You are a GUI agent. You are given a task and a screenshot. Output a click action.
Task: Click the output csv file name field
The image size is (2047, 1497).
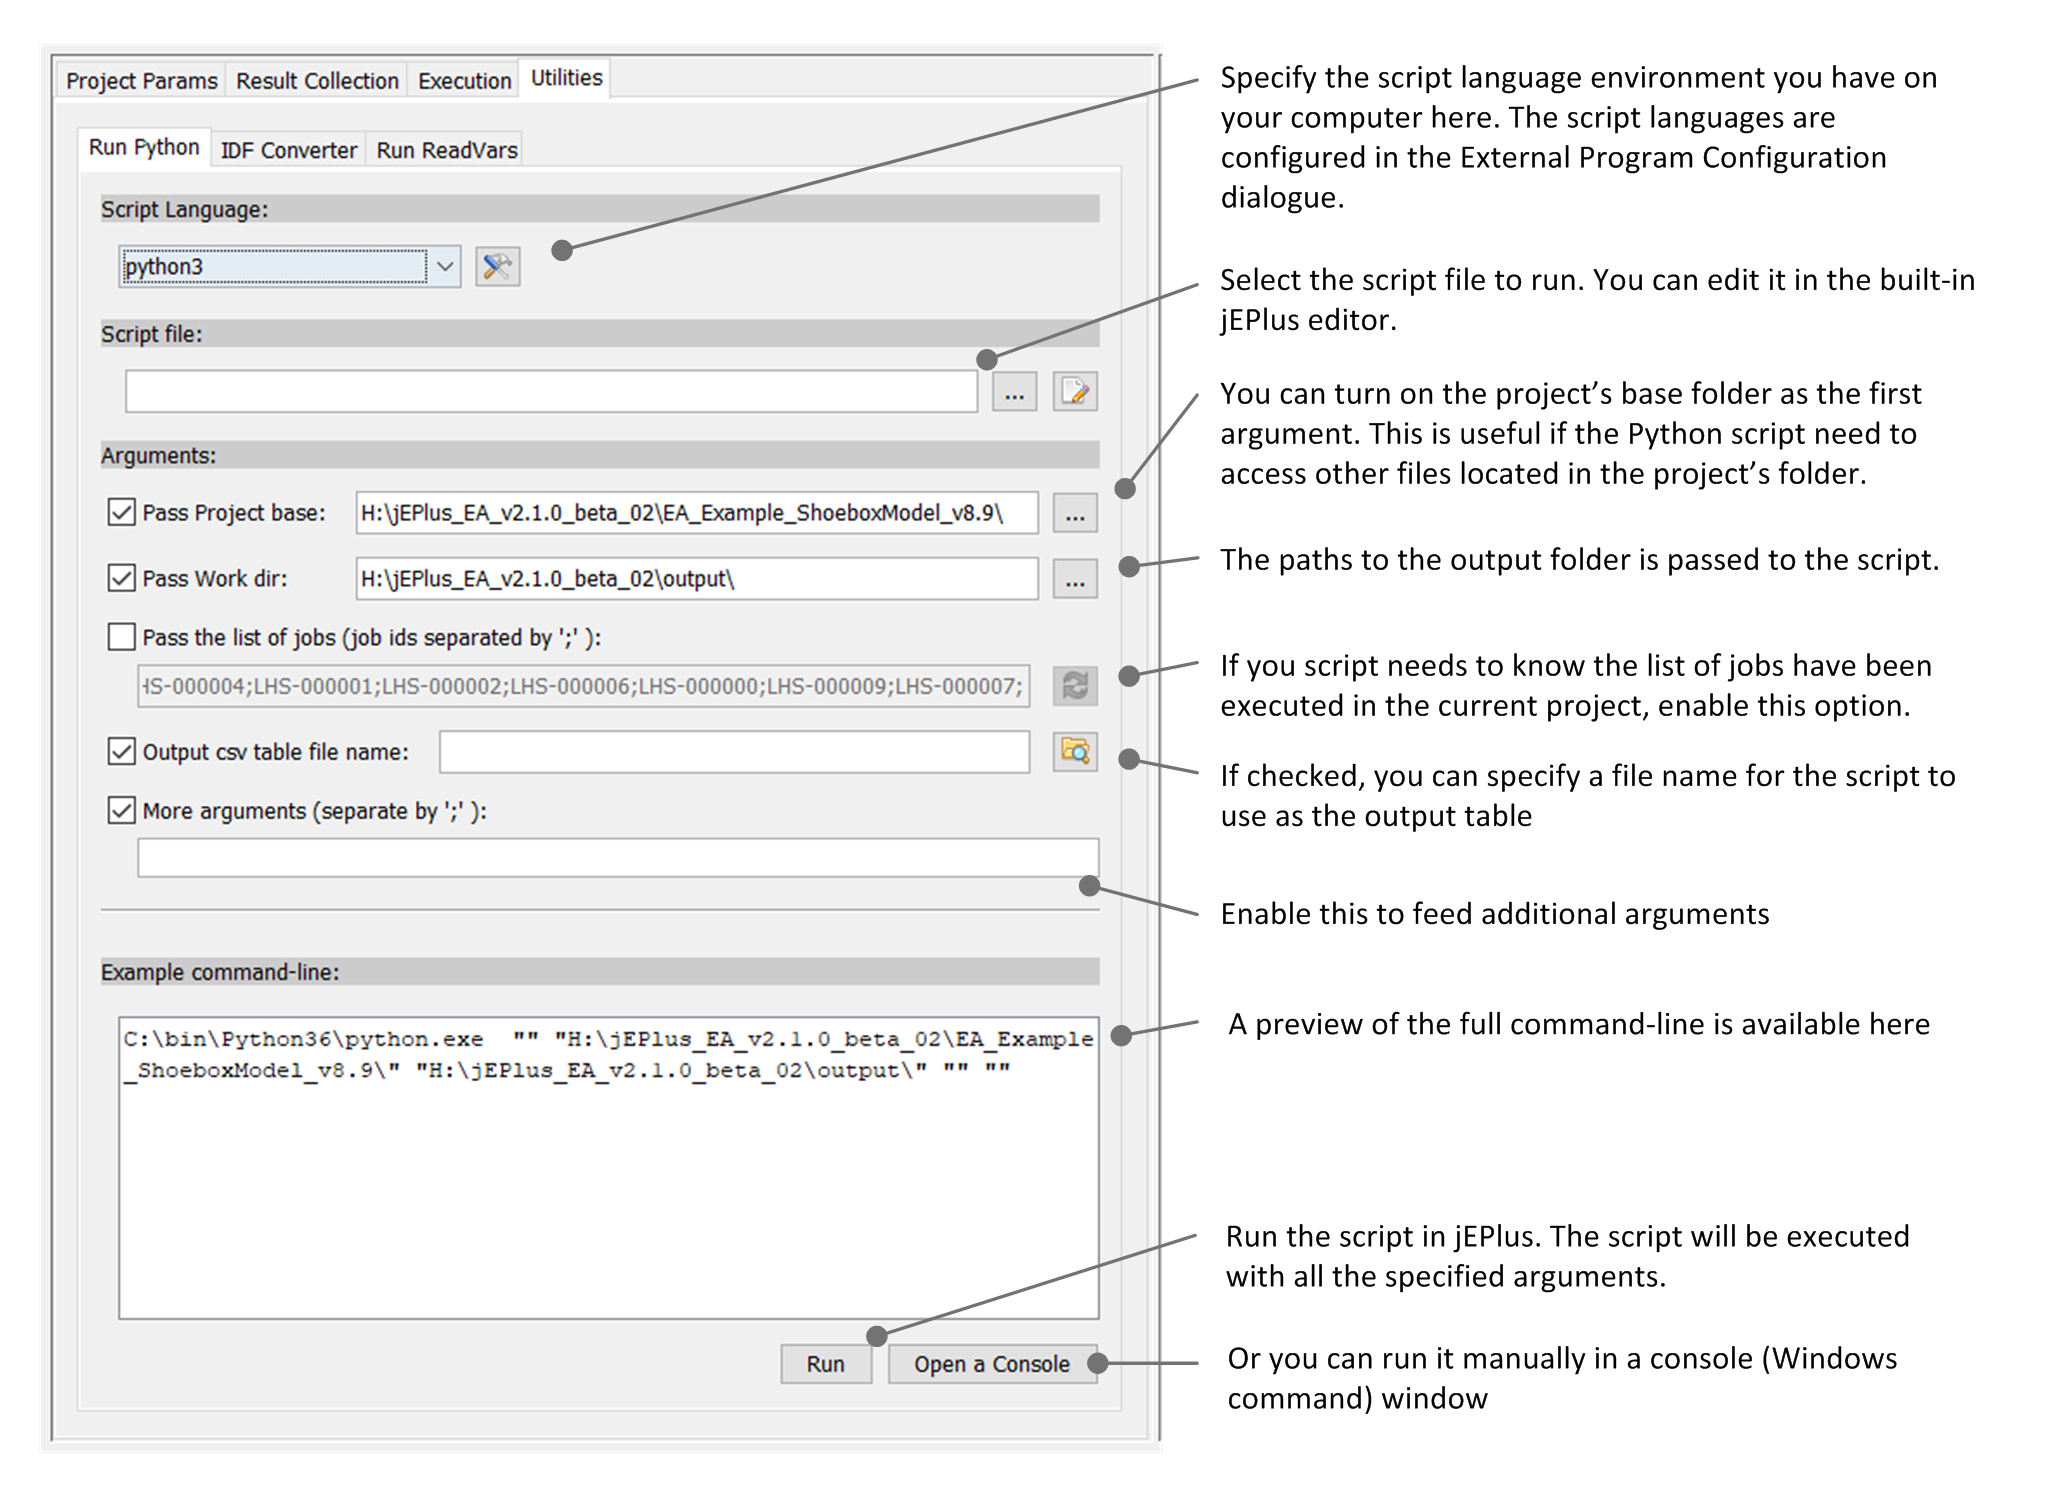pos(734,752)
